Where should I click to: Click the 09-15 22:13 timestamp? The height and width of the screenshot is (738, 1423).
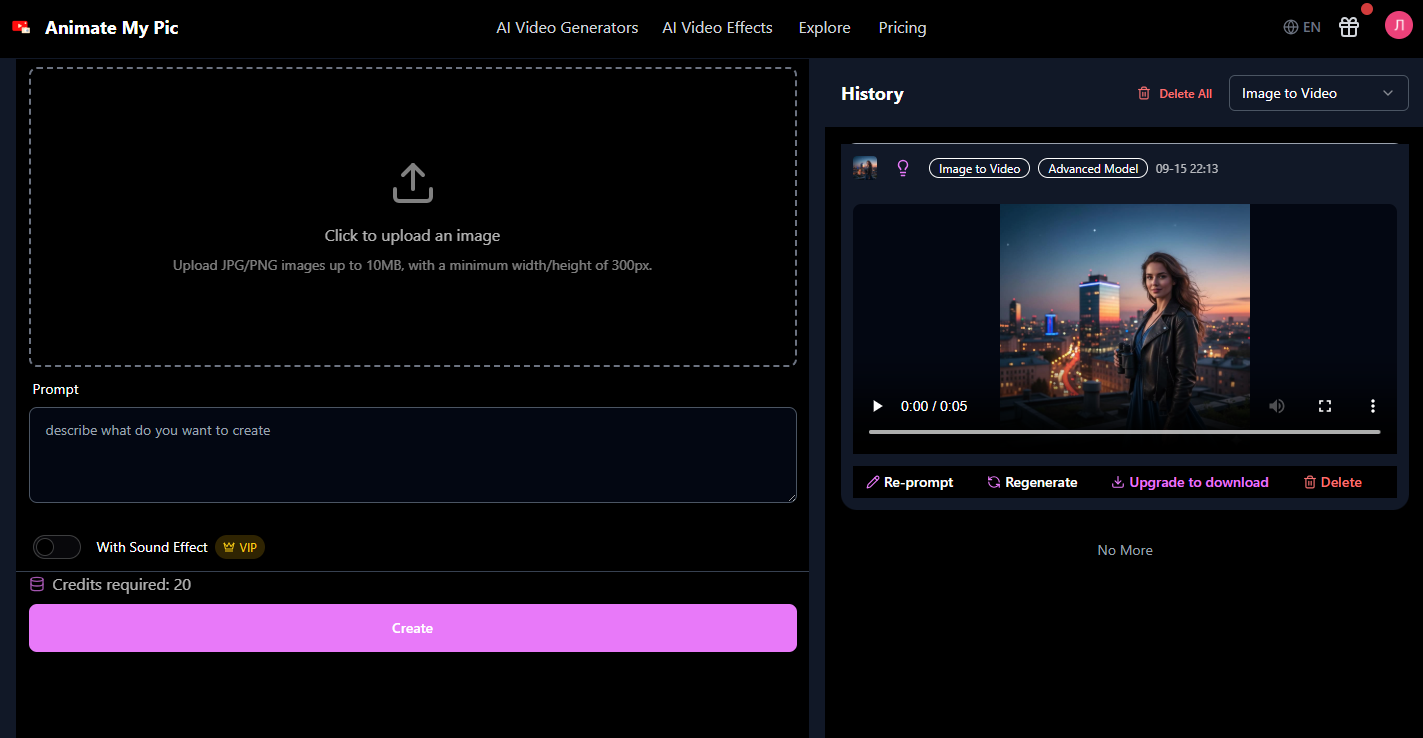tap(1187, 169)
